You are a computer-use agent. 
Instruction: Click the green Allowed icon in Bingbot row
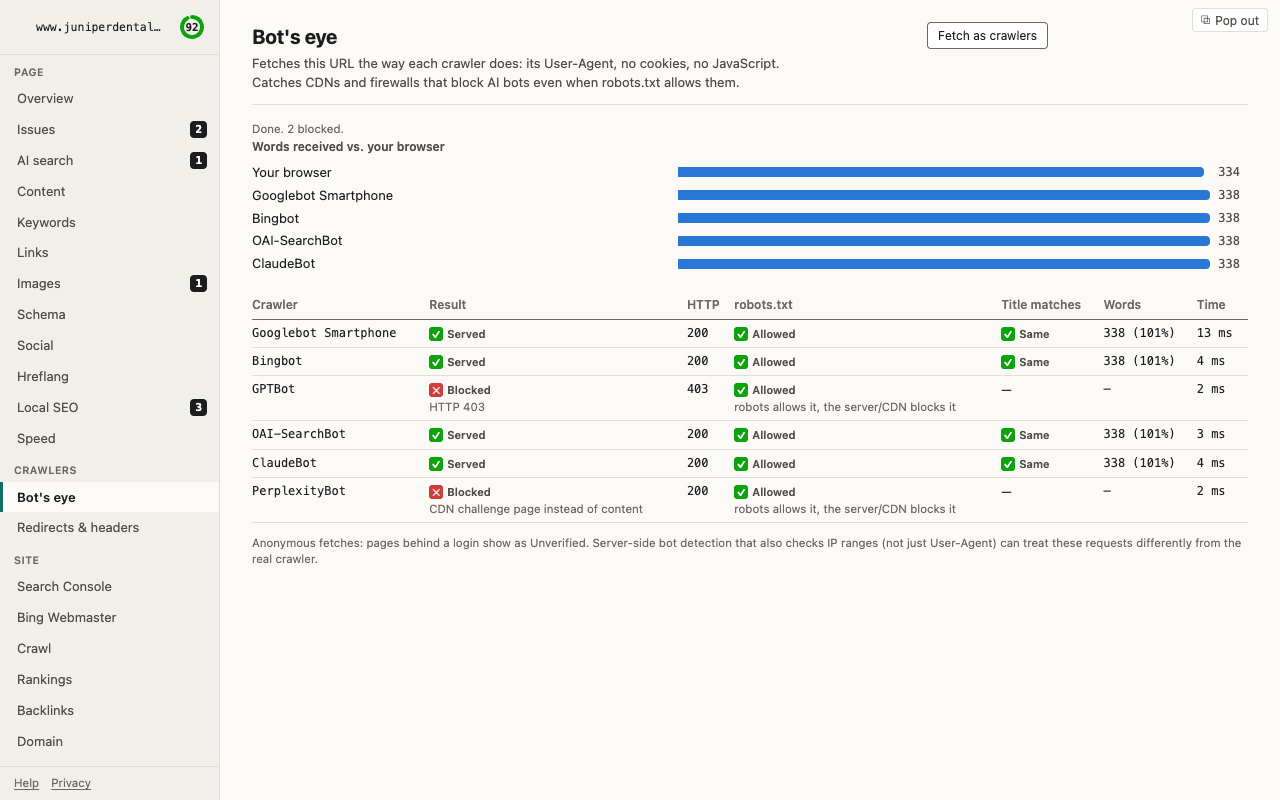[741, 362]
